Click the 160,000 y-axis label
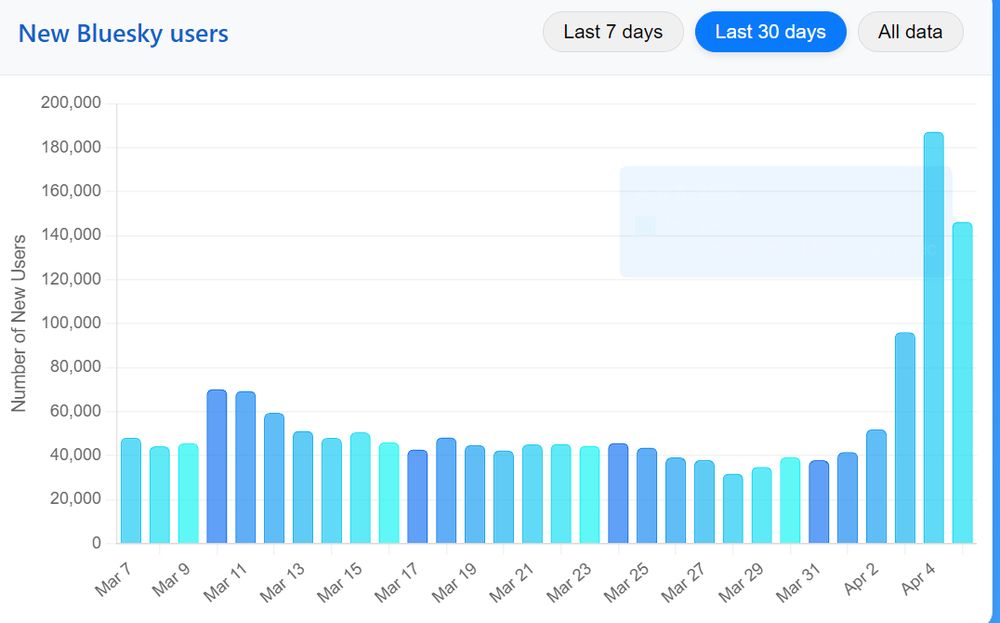1000x623 pixels. 71,191
